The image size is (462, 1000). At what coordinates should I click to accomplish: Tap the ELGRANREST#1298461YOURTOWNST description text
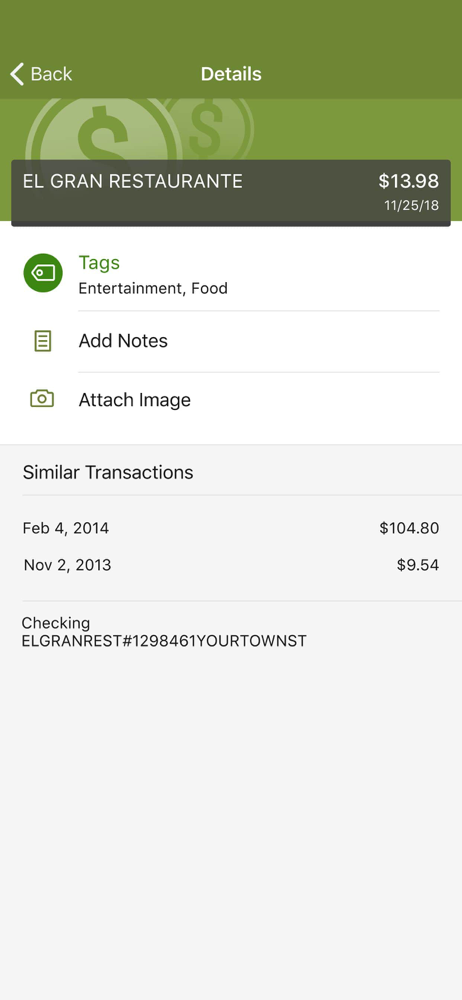(x=164, y=641)
